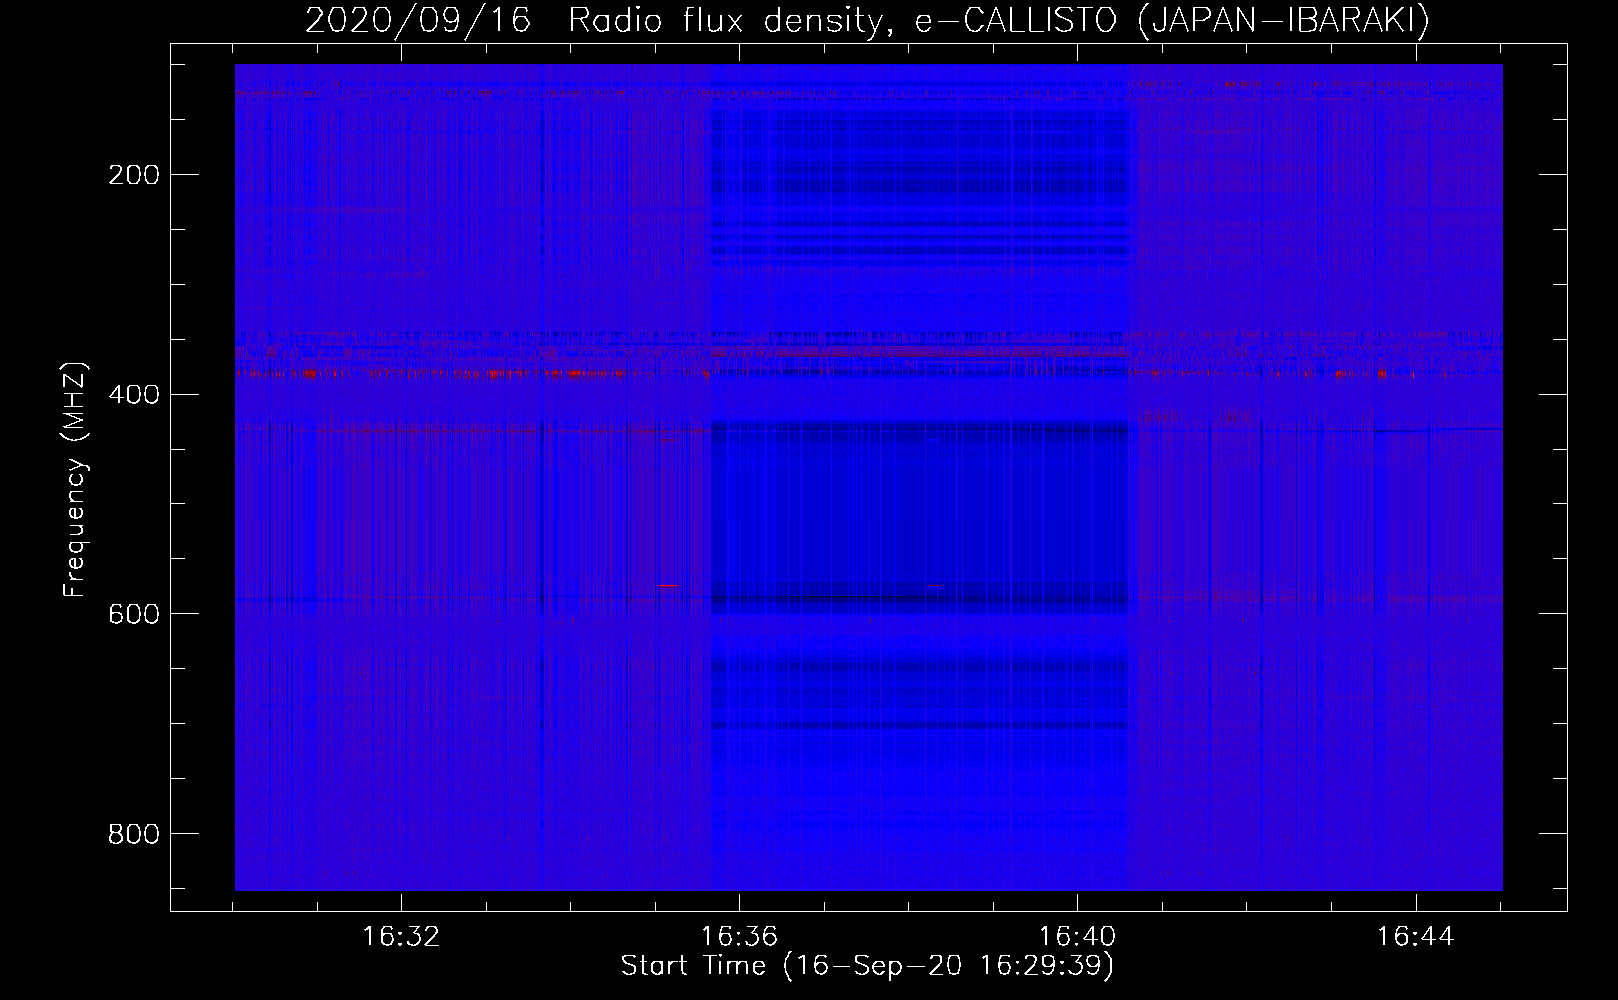The width and height of the screenshot is (1618, 1000).
Task: Select the 'Frequency (MHZ)' axis label
Action: click(x=76, y=479)
